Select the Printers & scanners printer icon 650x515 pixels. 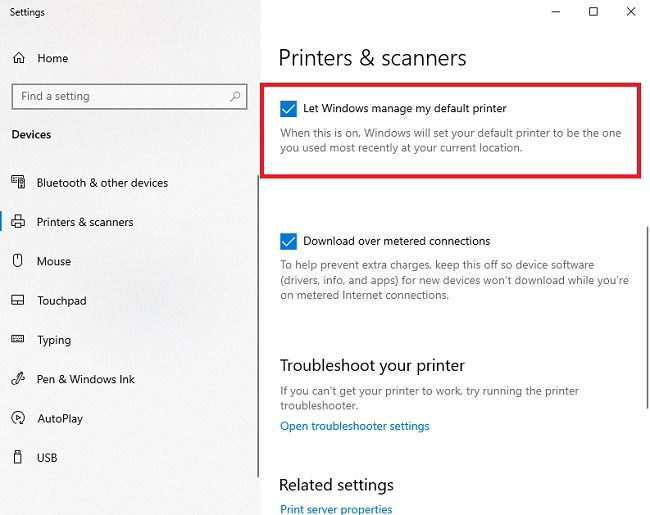(18, 221)
